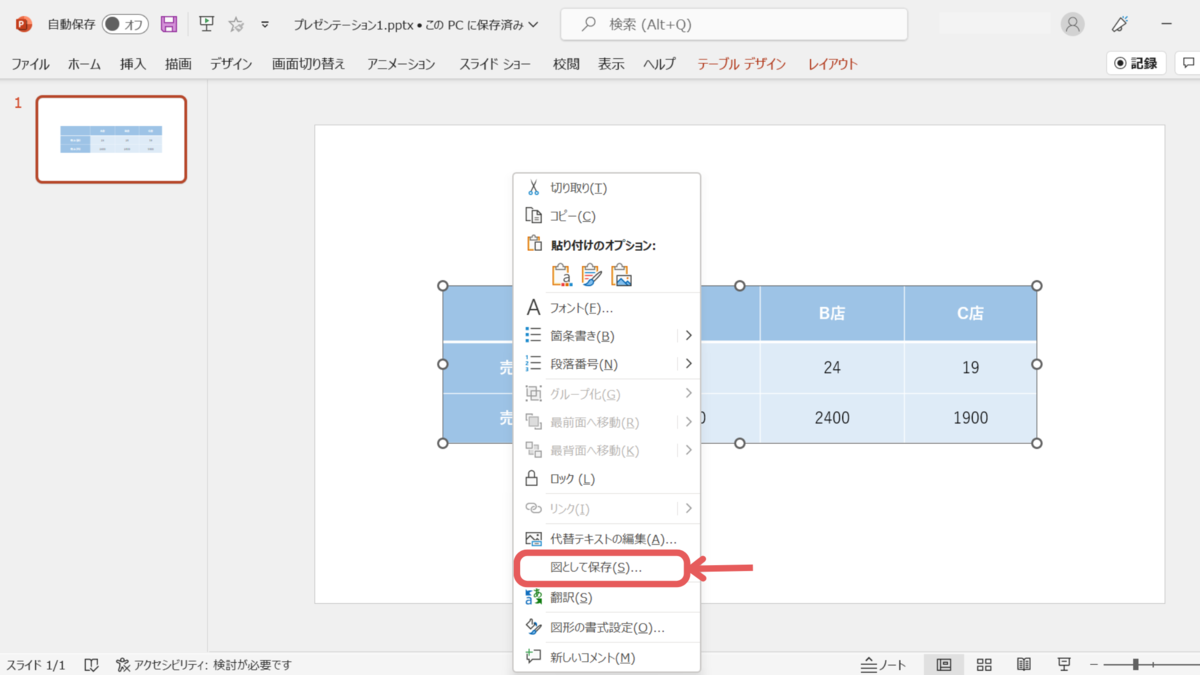Click the zoom out minus button
The width and height of the screenshot is (1200, 675).
(x=1094, y=665)
